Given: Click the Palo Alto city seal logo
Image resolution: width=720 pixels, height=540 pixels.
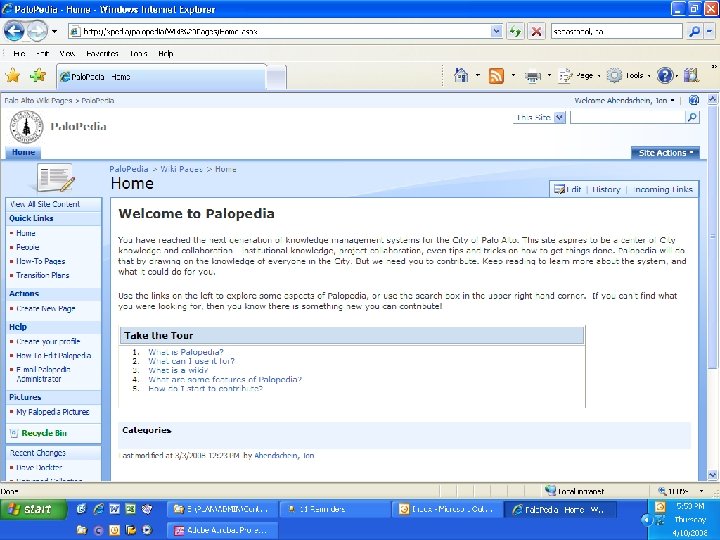Looking at the screenshot, I should [x=27, y=127].
